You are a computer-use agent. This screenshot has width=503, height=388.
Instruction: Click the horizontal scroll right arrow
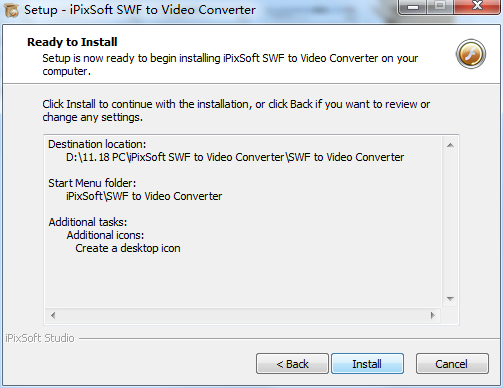tap(433, 315)
